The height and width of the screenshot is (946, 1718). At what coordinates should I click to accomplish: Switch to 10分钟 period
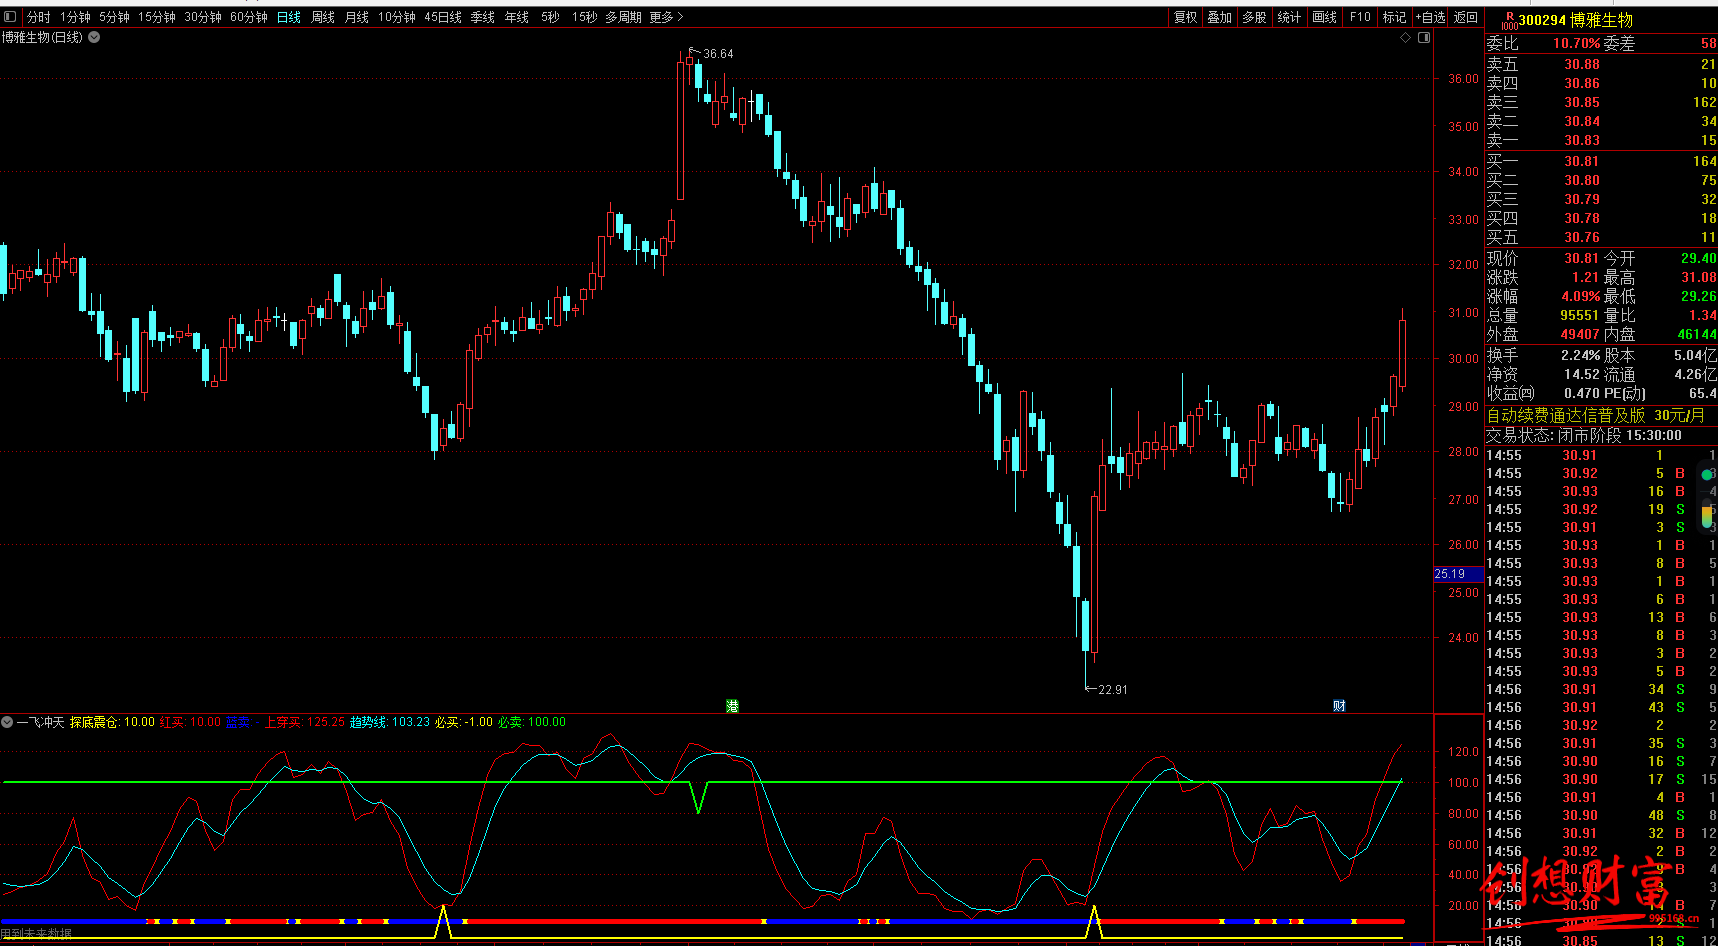(397, 17)
